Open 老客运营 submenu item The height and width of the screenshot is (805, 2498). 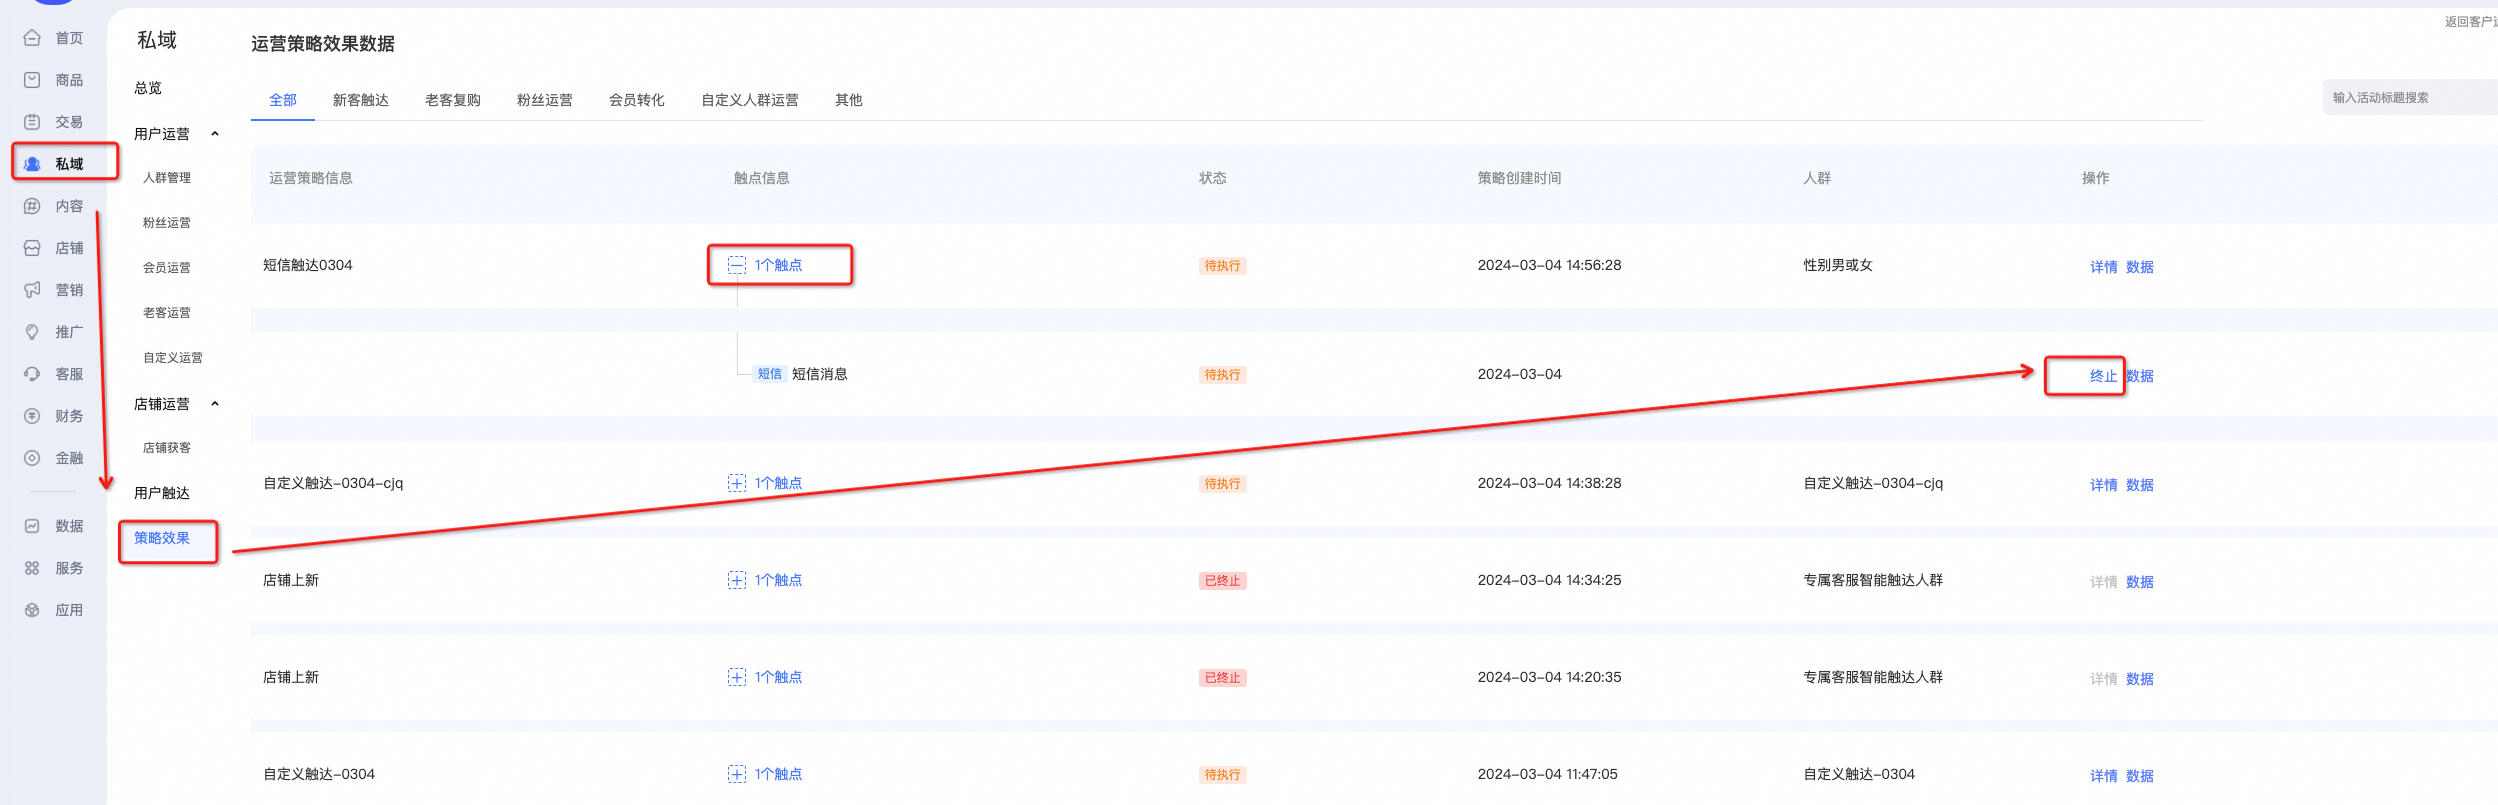point(167,313)
